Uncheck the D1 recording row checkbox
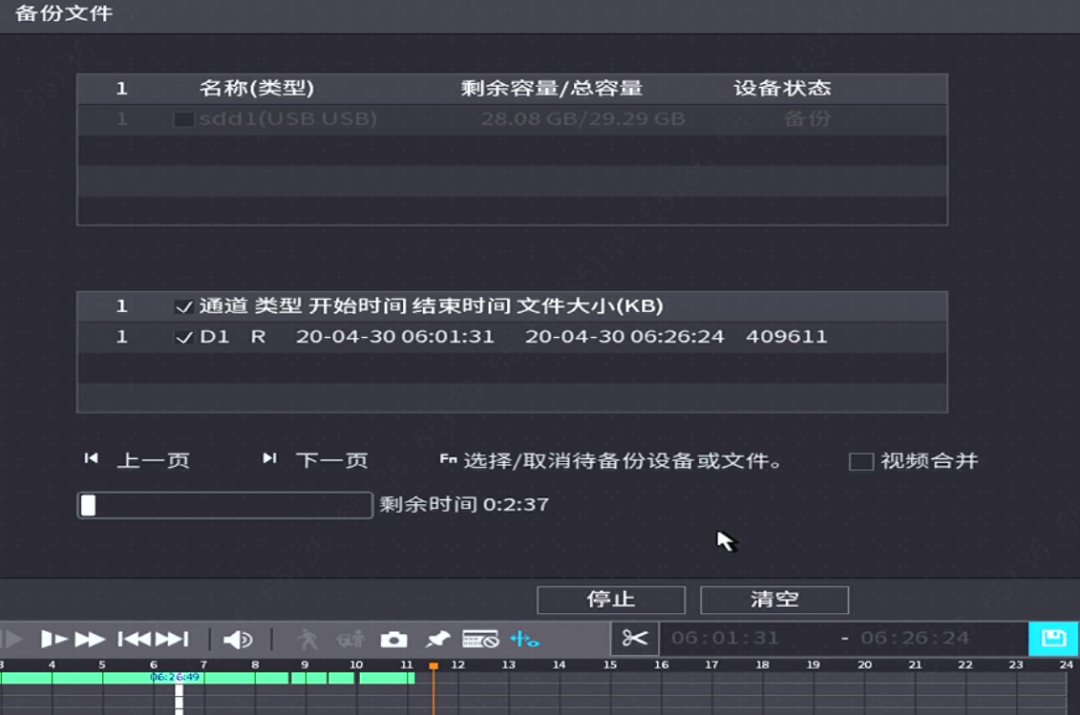 [183, 338]
